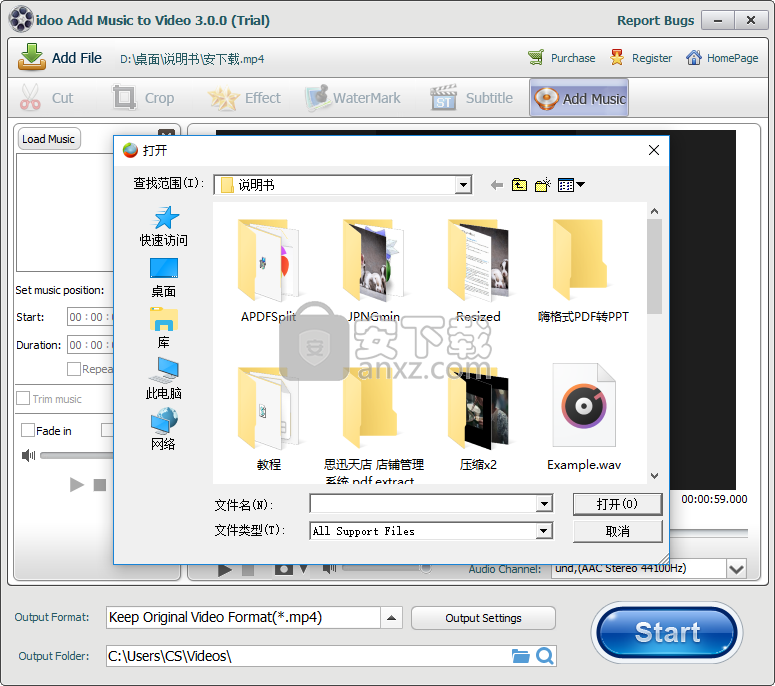Click Report Bugs link
Image resolution: width=775 pixels, height=686 pixels.
click(655, 20)
